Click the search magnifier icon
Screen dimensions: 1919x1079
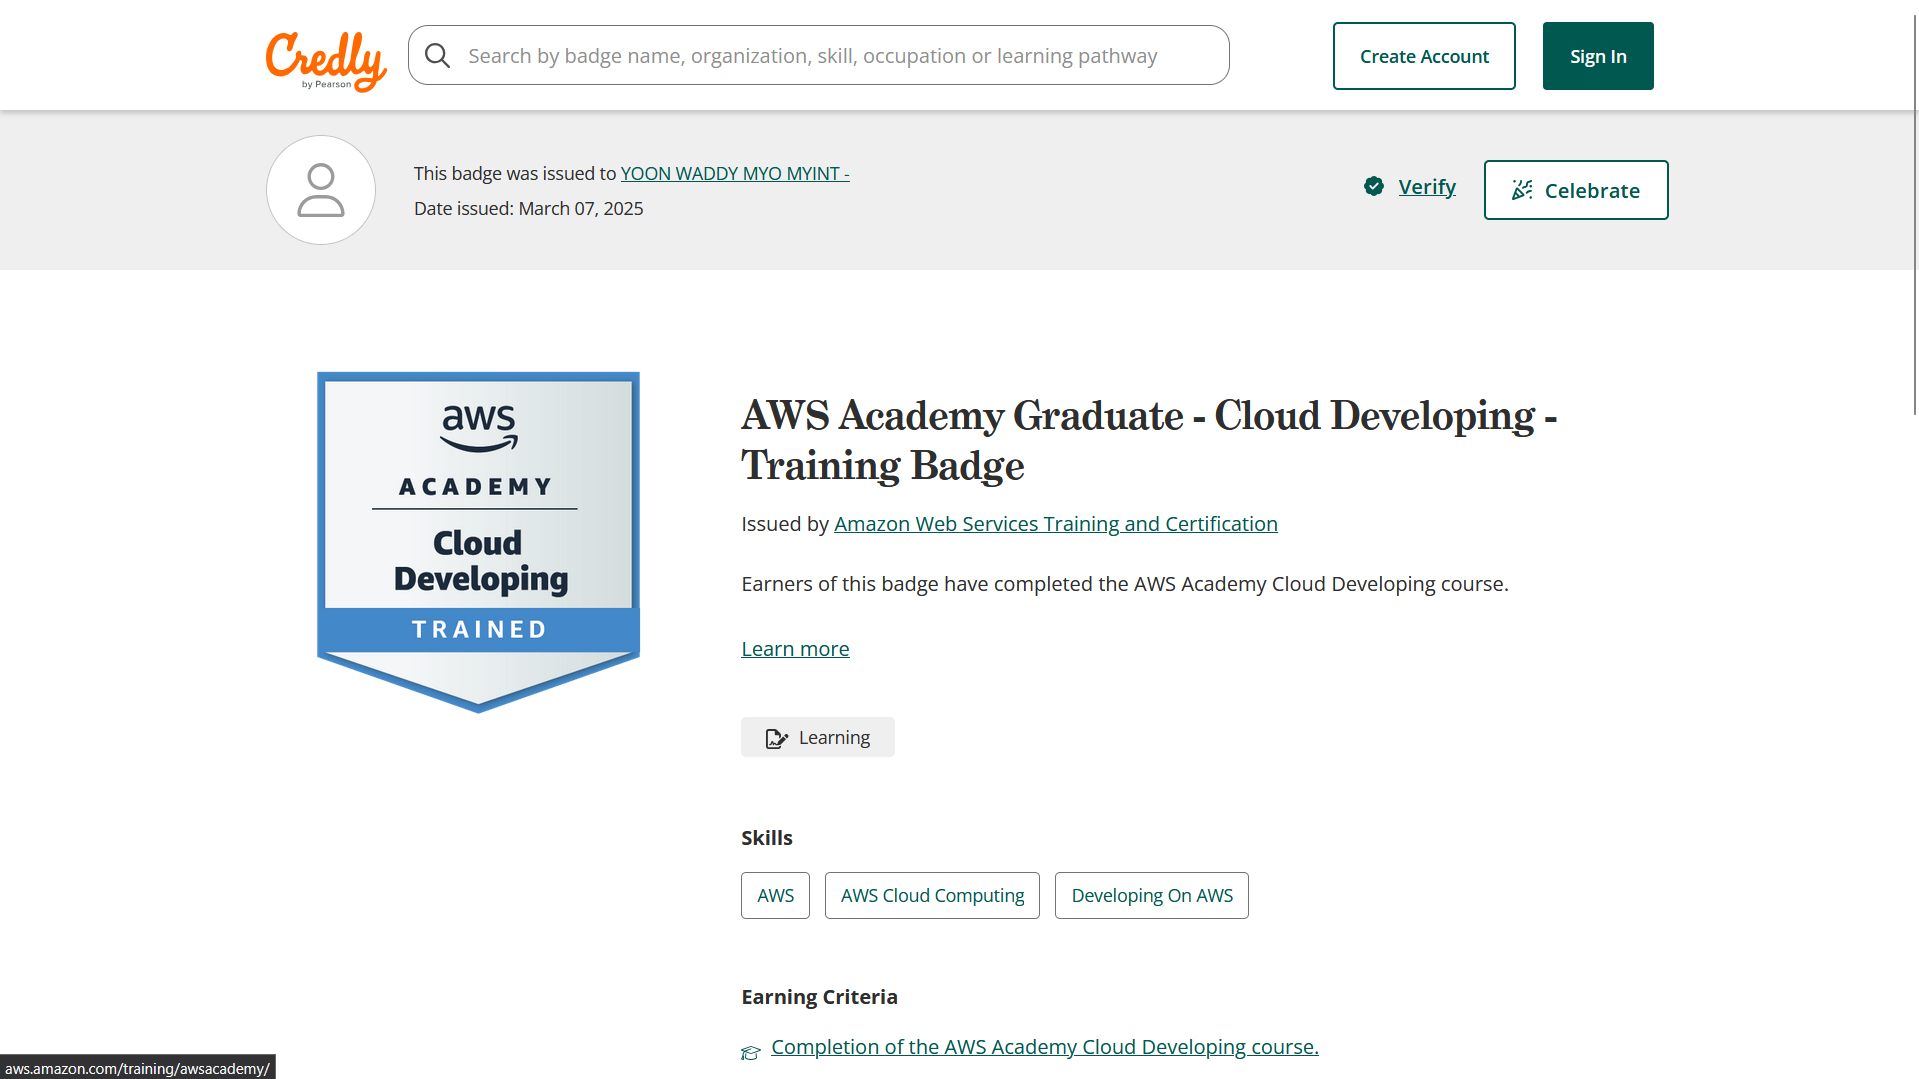(x=437, y=55)
